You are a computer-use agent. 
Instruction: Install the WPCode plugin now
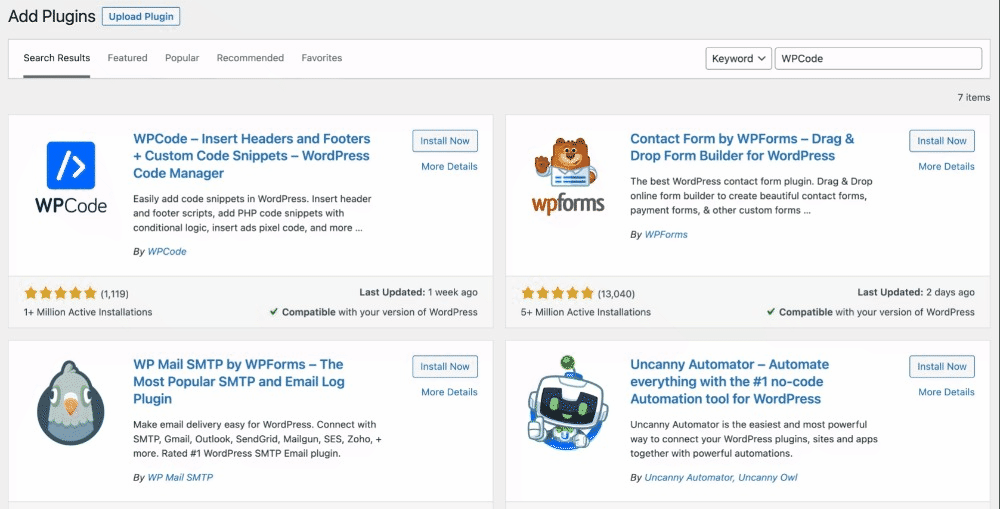[x=445, y=141]
